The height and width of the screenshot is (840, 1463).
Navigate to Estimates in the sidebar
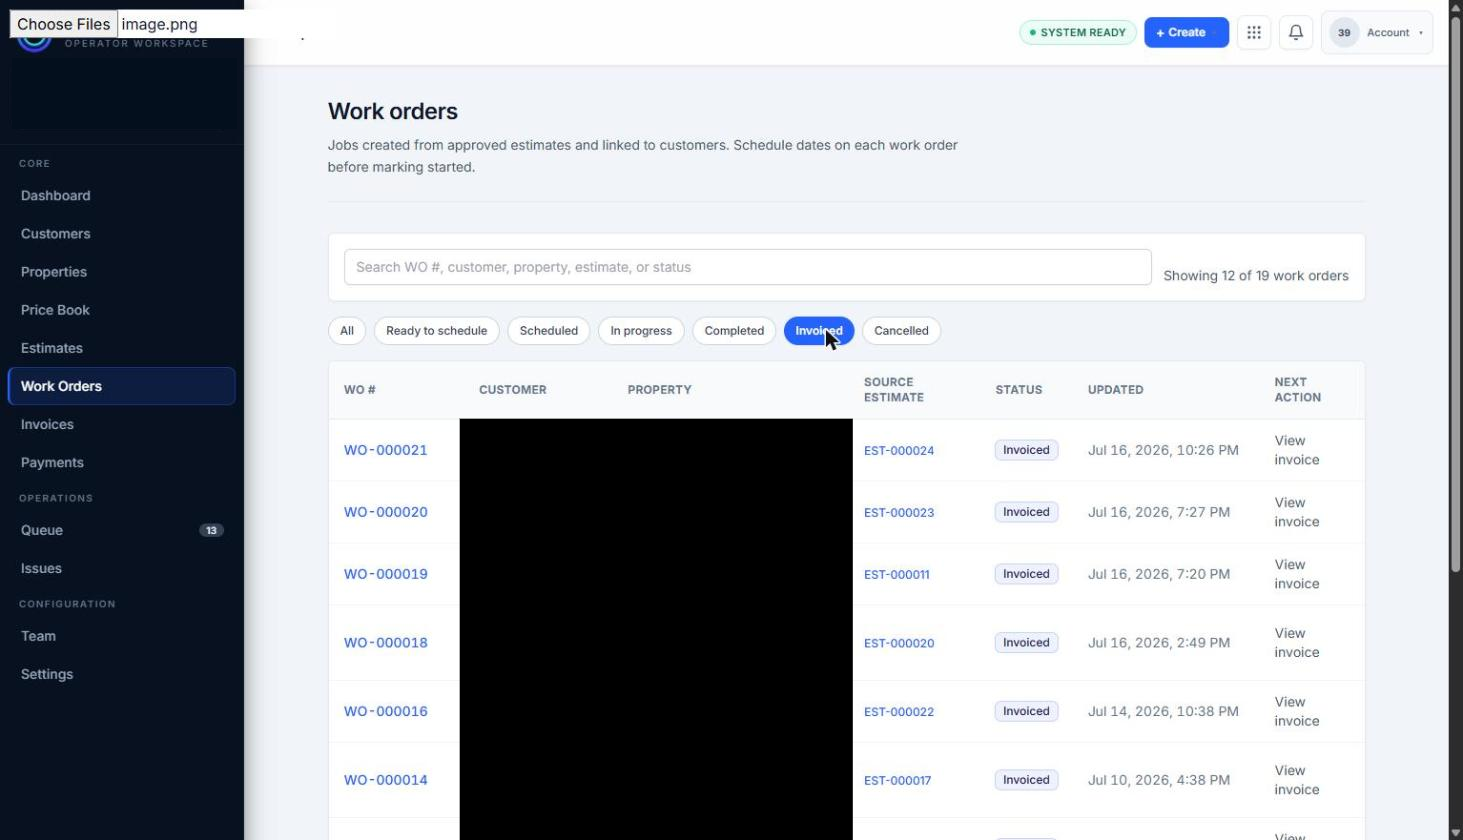(x=121, y=348)
